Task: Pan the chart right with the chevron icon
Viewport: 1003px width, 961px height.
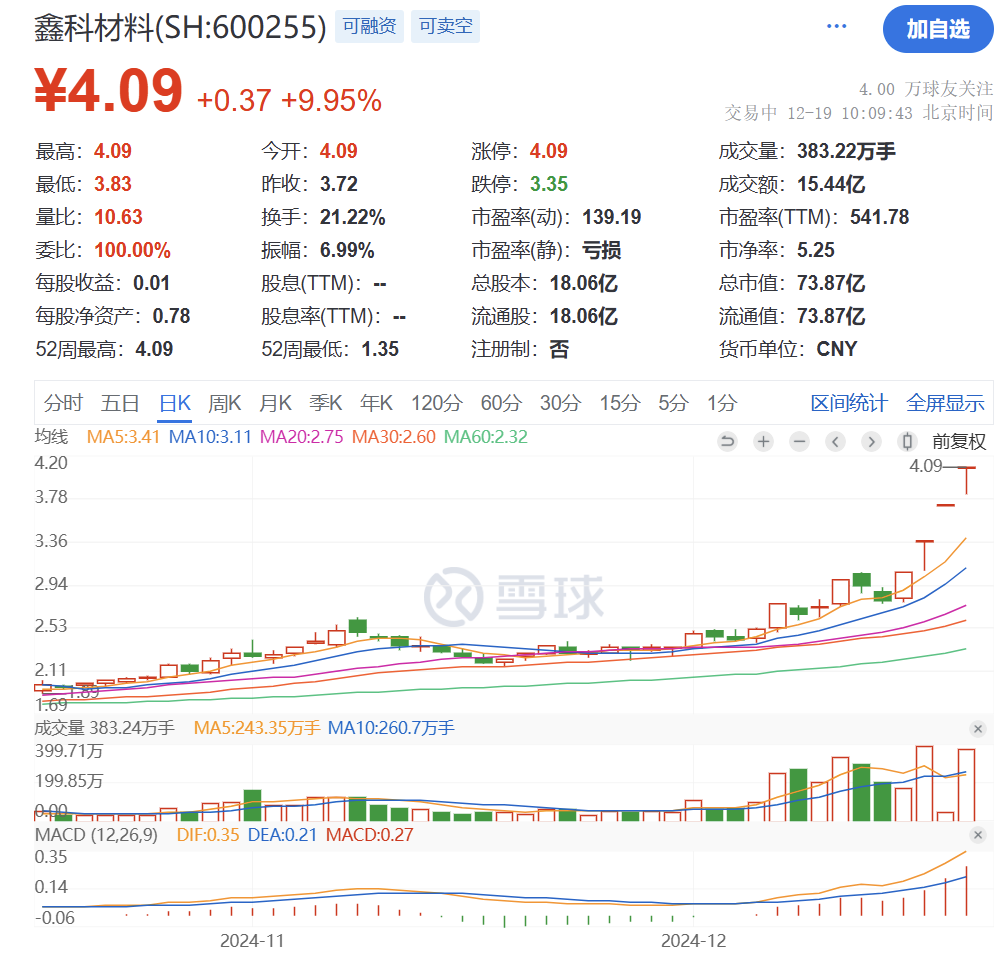Action: pos(871,441)
